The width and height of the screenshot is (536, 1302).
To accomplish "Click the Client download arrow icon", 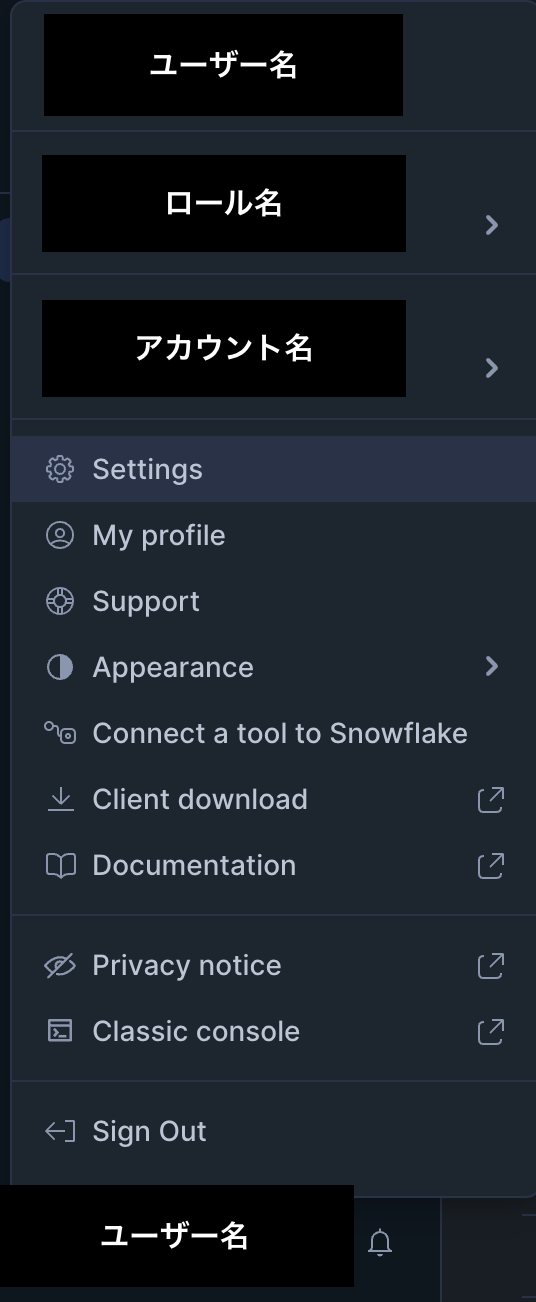I will pyautogui.click(x=60, y=799).
